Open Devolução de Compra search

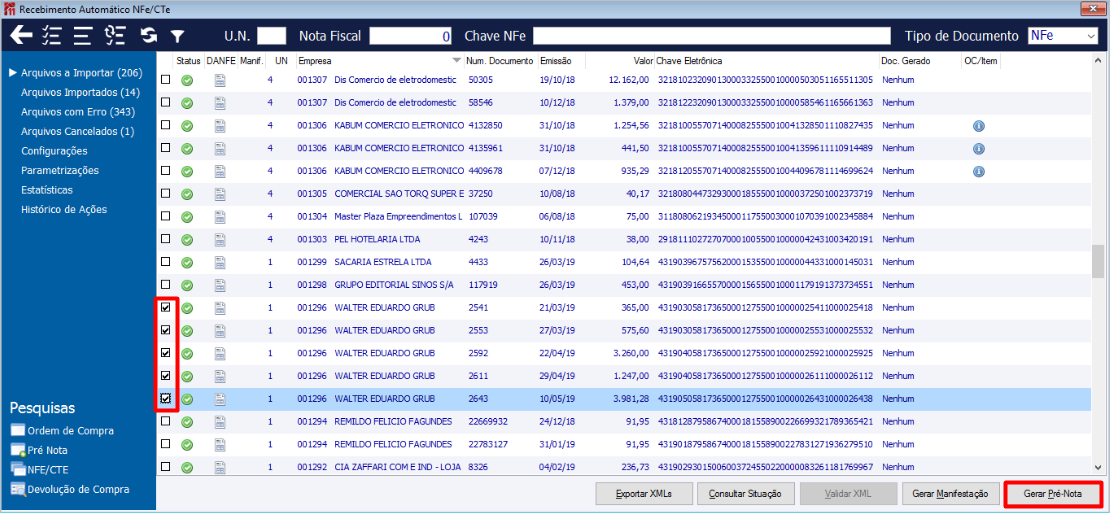(69, 489)
